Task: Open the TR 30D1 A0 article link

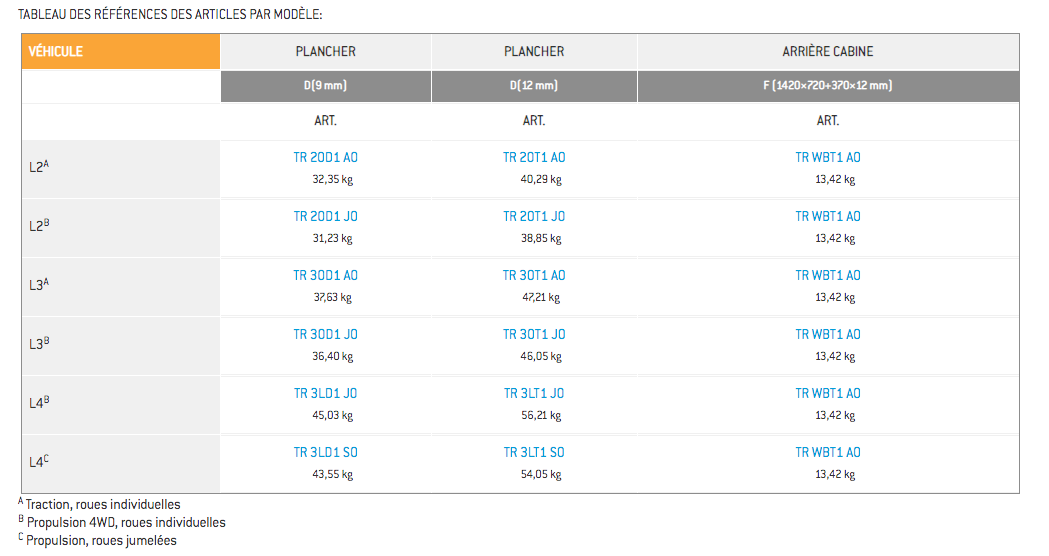Action: pyautogui.click(x=326, y=275)
